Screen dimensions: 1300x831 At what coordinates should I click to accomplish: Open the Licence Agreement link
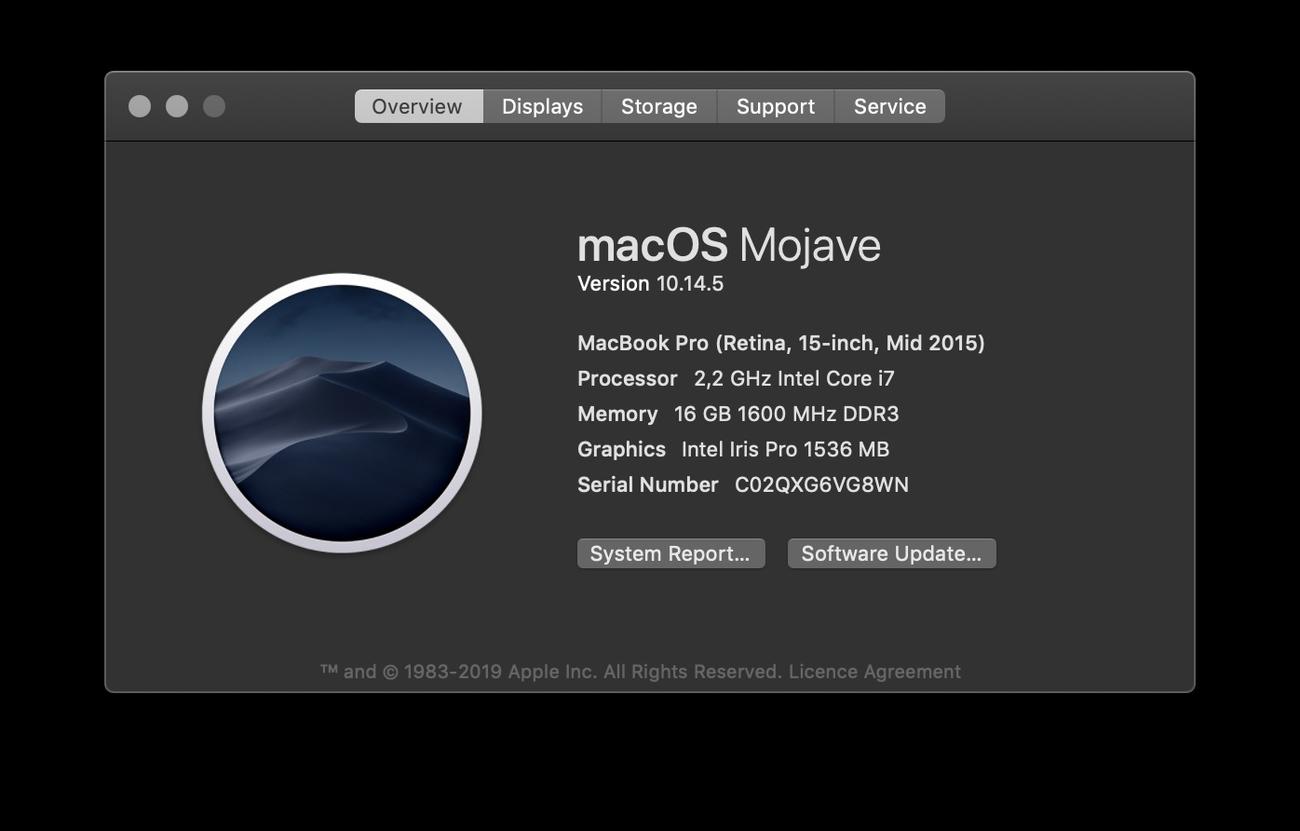(875, 672)
